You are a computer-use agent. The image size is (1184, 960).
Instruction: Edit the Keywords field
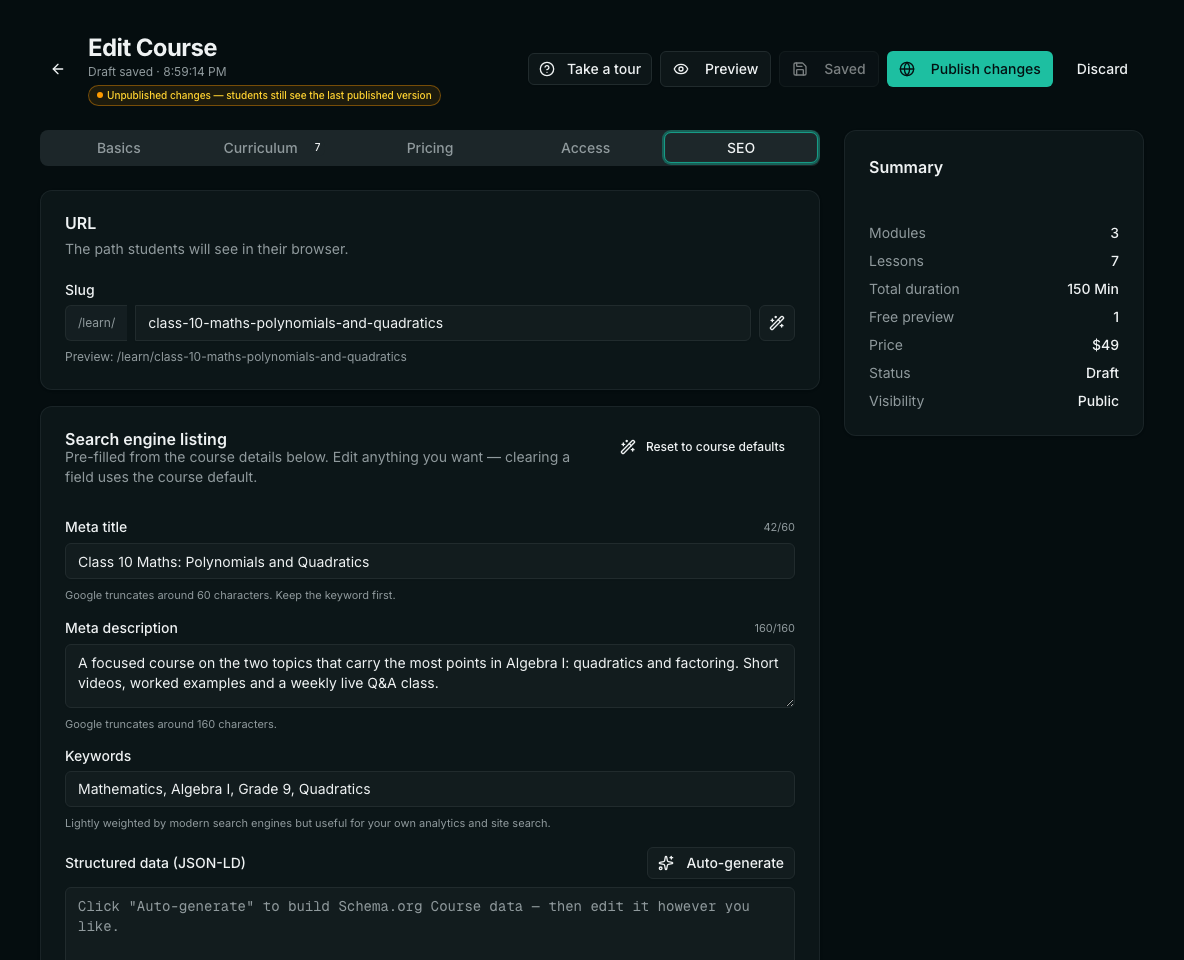(x=430, y=789)
